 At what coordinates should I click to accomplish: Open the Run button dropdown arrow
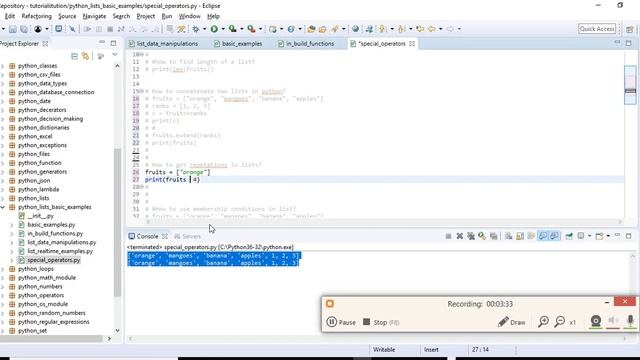point(223,29)
